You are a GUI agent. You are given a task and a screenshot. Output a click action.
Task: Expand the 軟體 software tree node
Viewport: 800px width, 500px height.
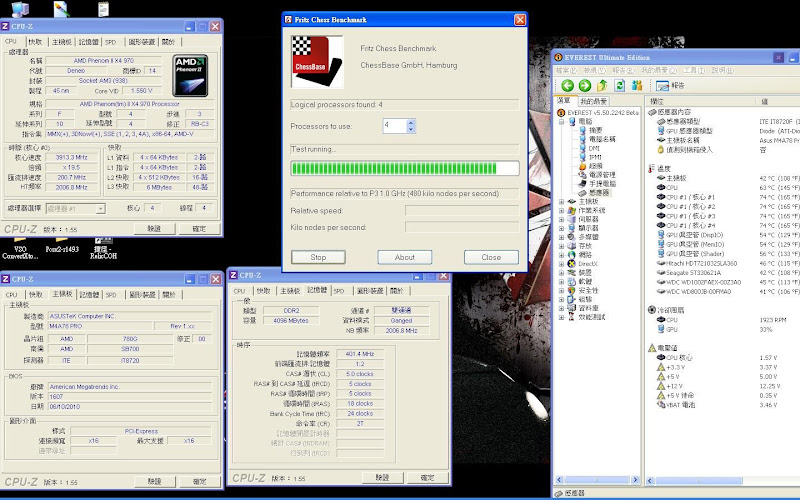(x=561, y=282)
